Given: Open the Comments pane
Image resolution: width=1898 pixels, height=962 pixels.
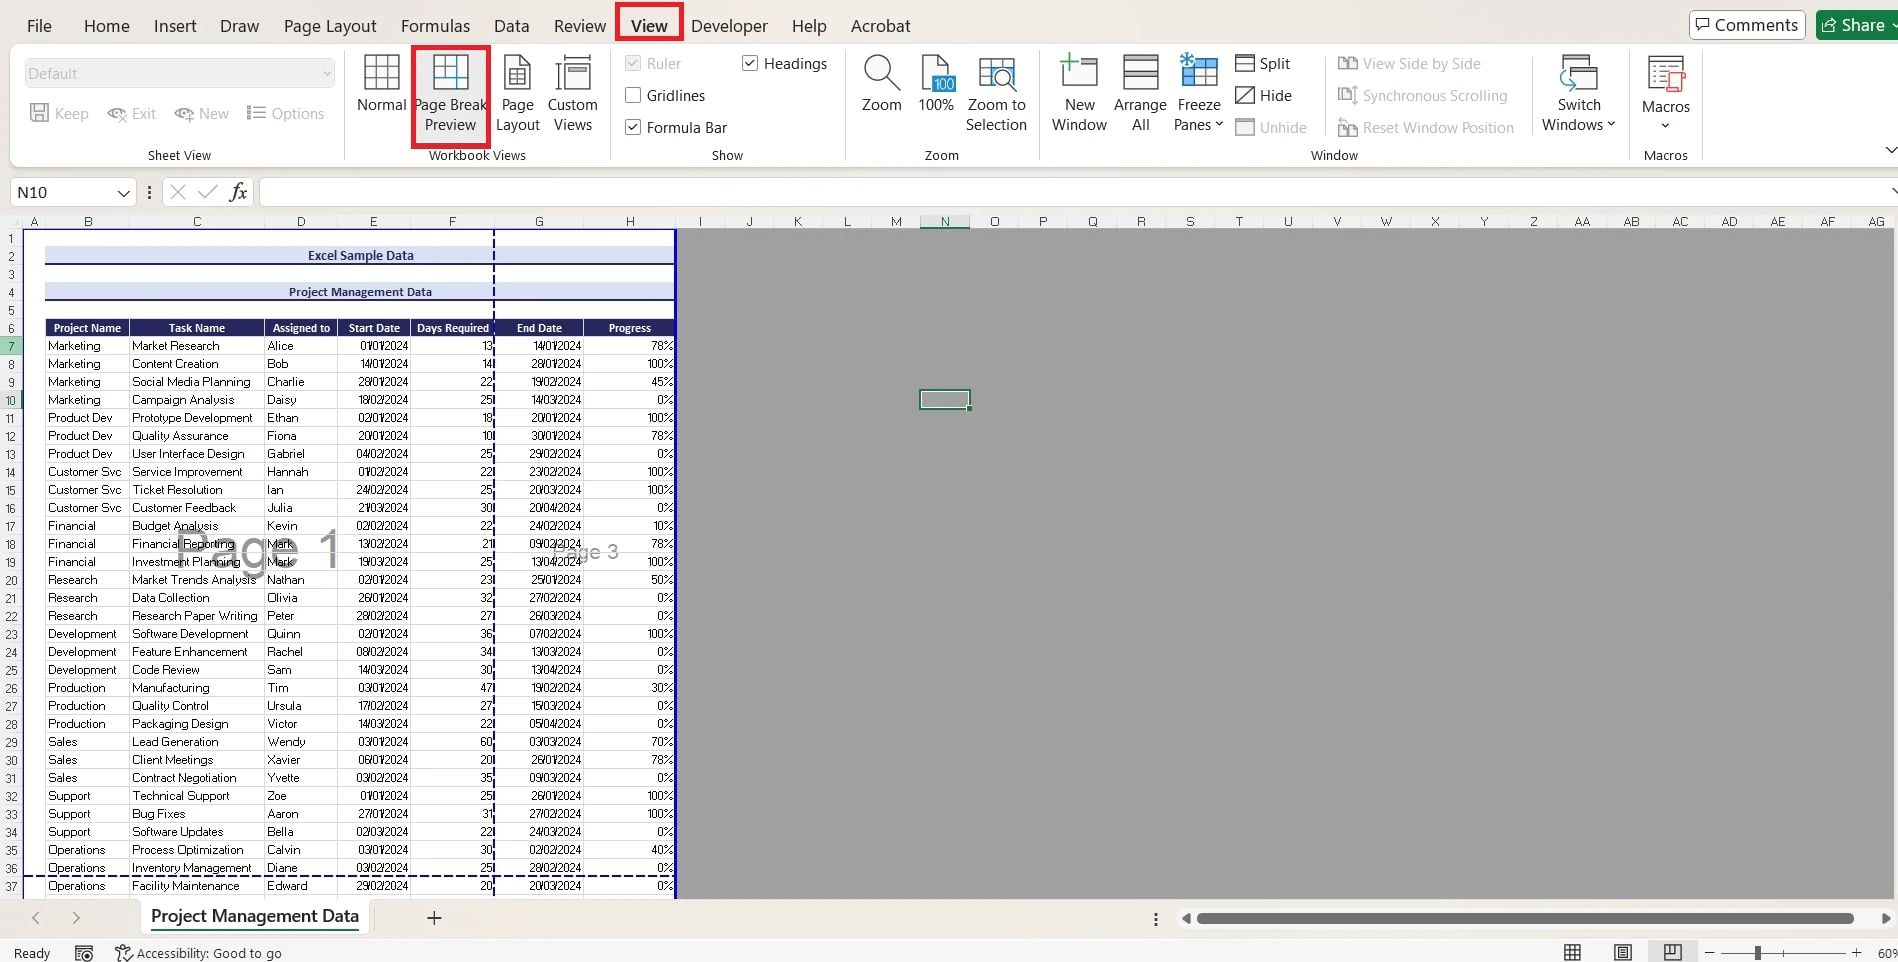Looking at the screenshot, I should point(1746,25).
